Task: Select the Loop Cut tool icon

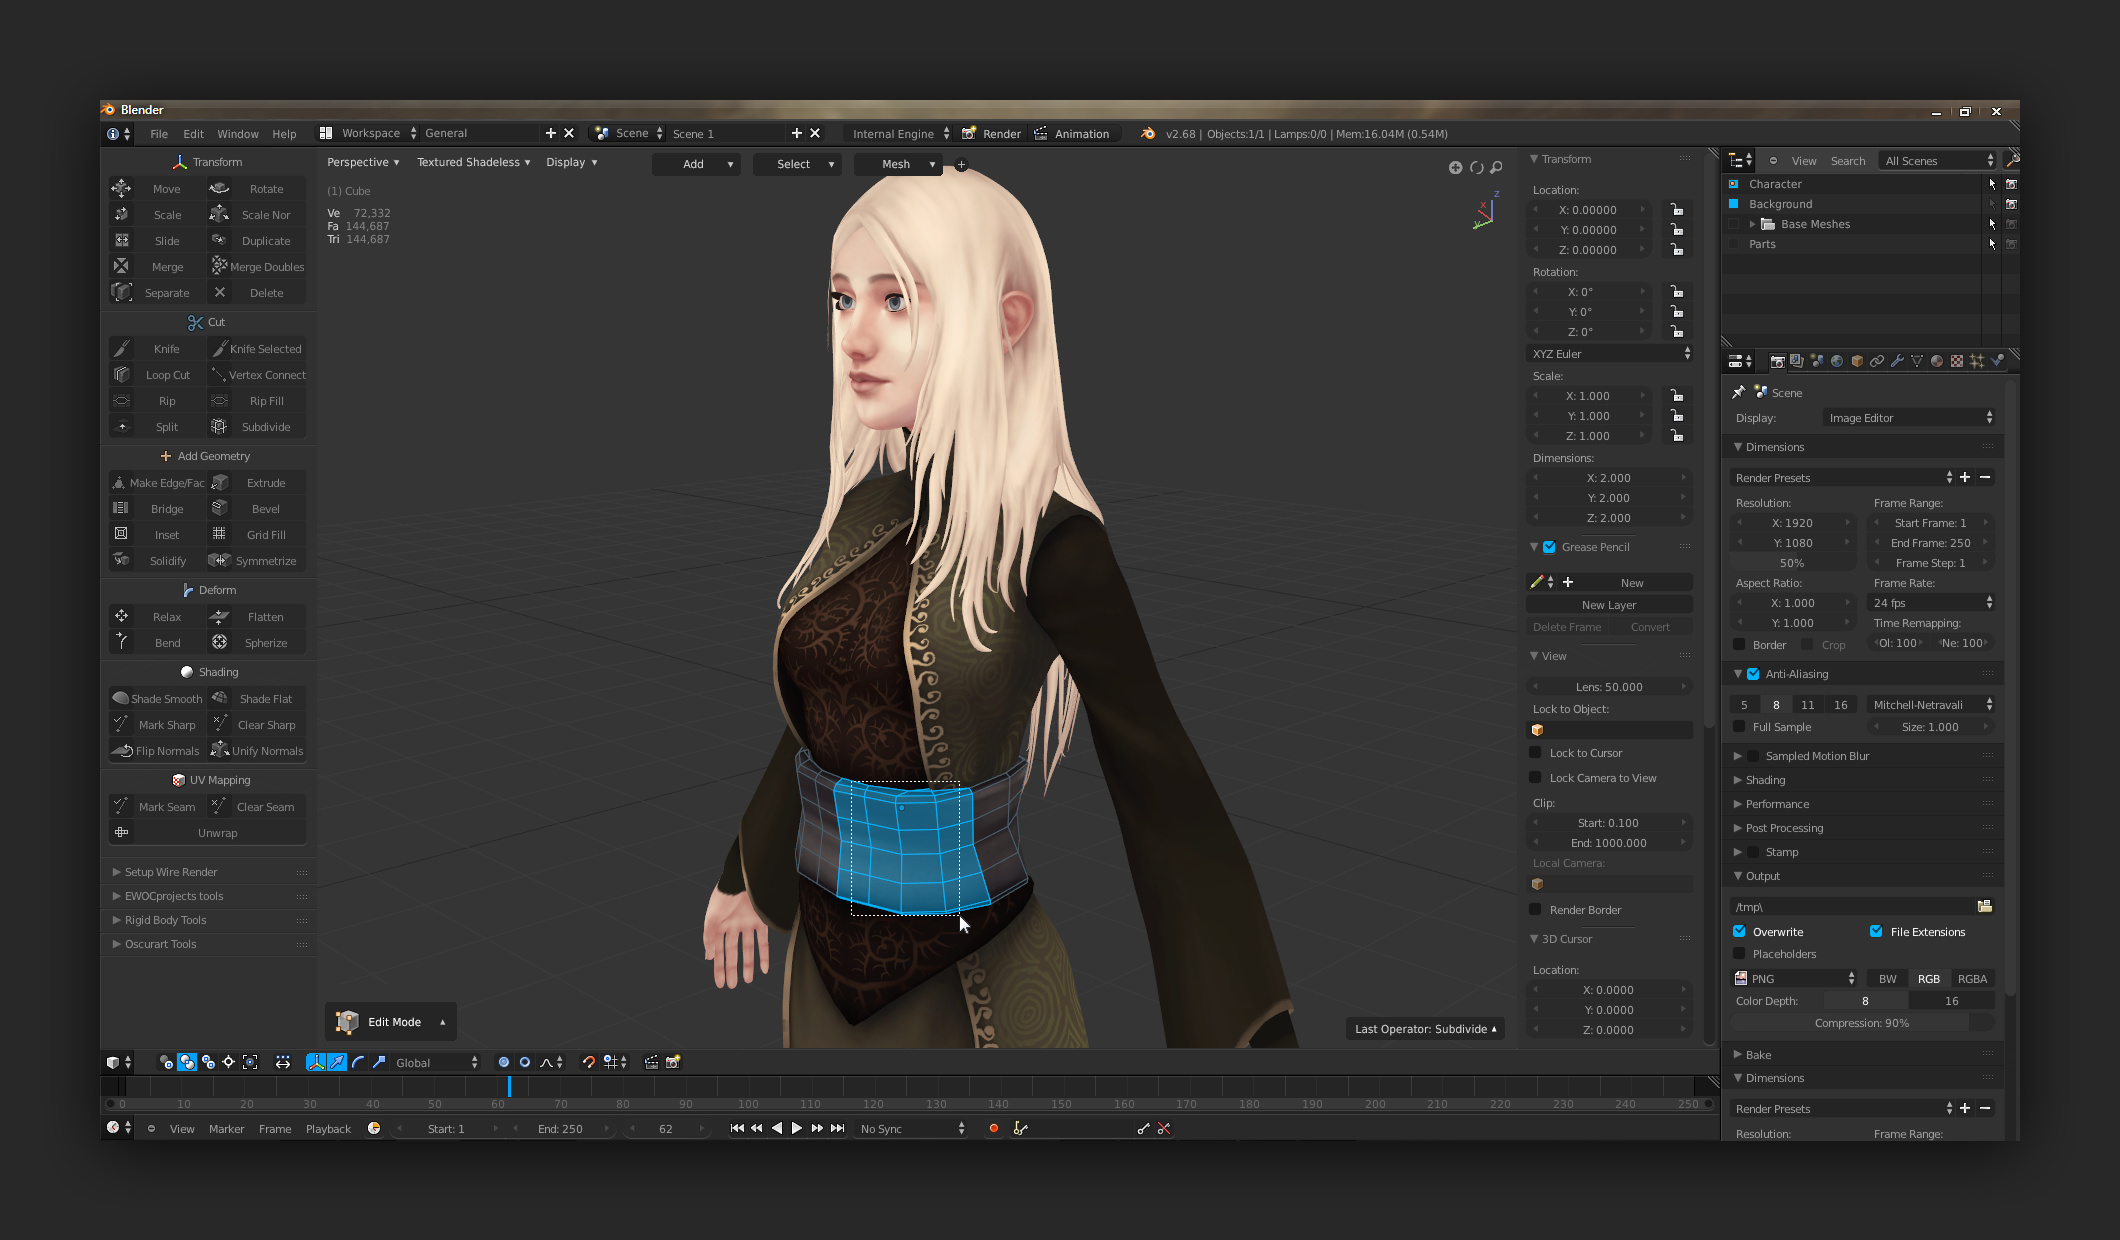Action: tap(122, 375)
